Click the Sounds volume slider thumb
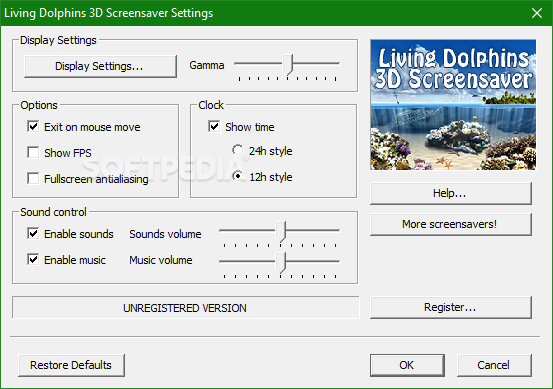The image size is (553, 389). pyautogui.click(x=281, y=232)
